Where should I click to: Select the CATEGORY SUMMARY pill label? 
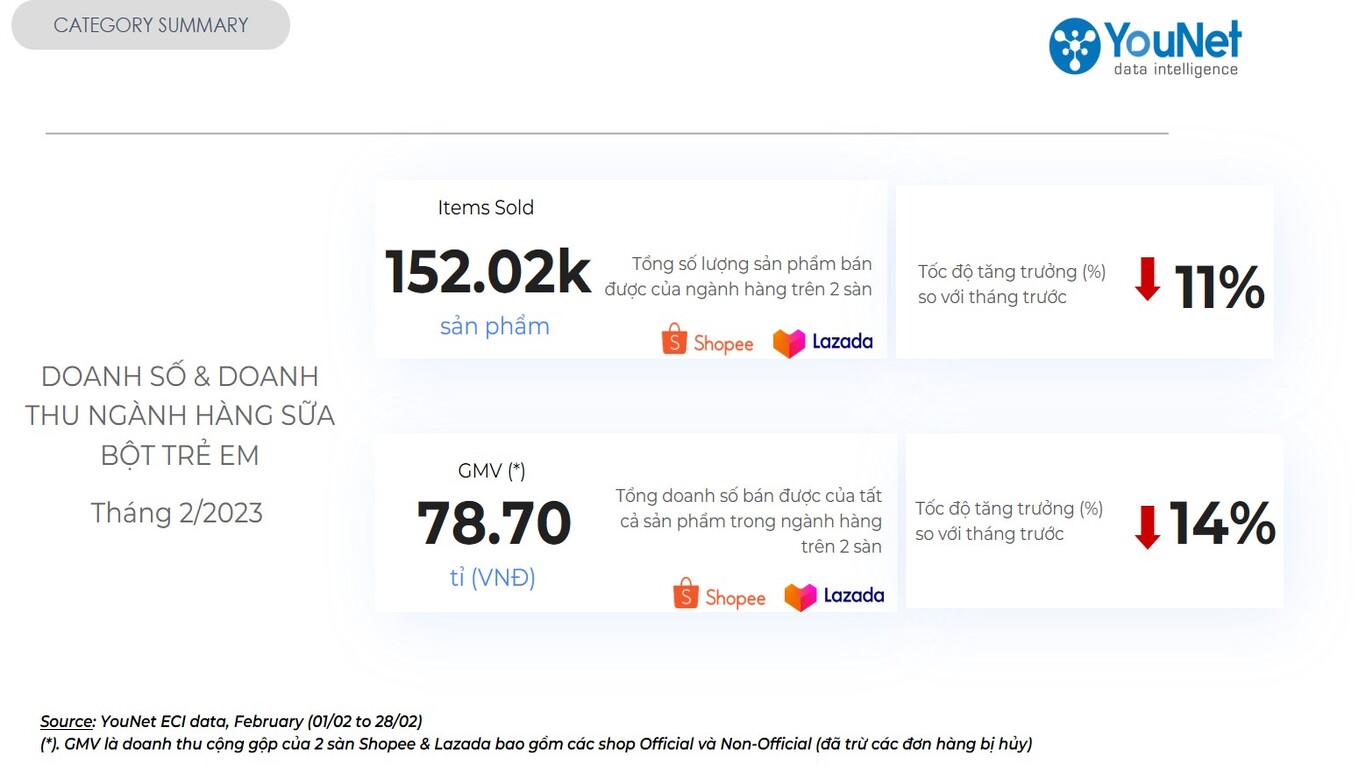tap(151, 25)
